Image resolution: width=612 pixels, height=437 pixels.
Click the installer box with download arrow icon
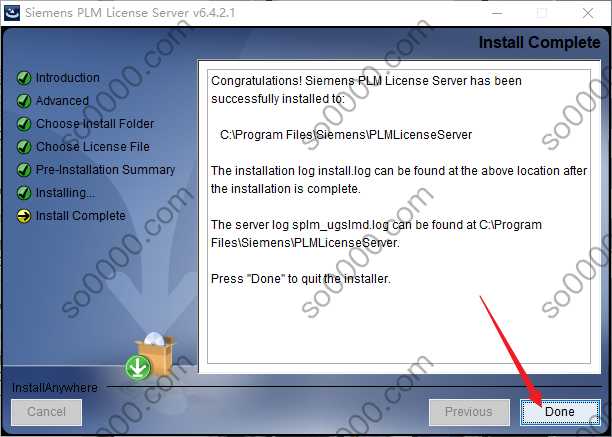(x=151, y=356)
